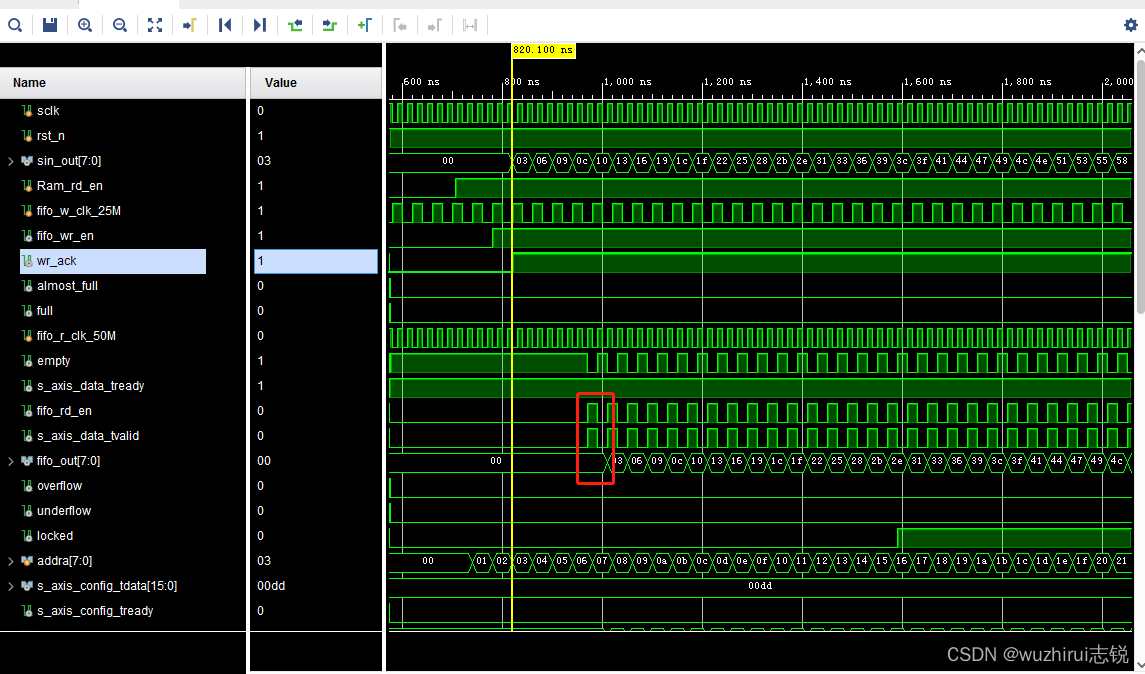Click the sin_out value 03
Image resolution: width=1145 pixels, height=674 pixels.
coord(264,161)
